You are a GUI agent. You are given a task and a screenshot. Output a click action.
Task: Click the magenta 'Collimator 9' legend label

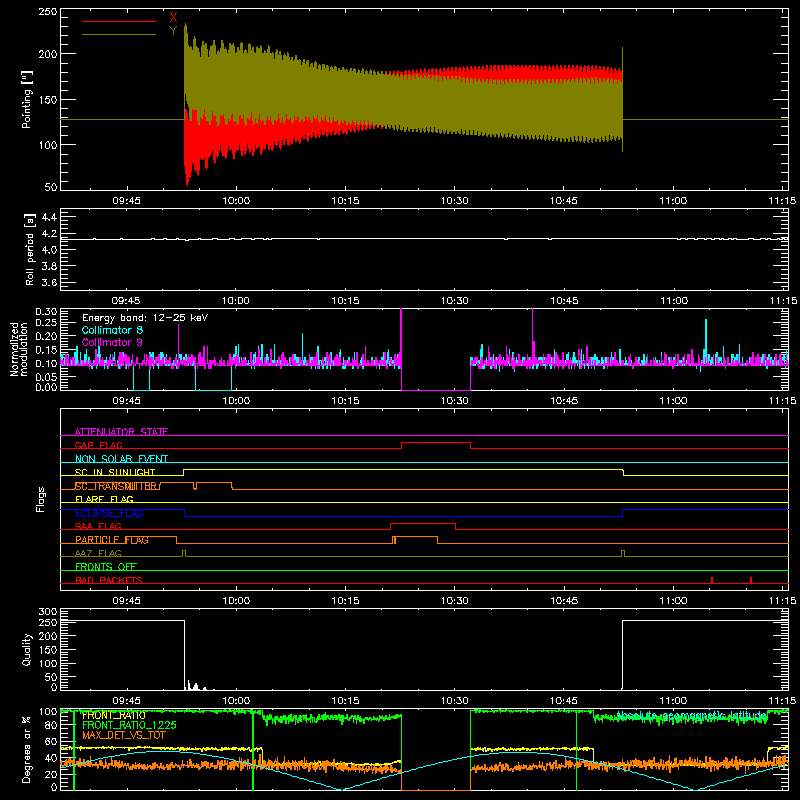[x=112, y=342]
